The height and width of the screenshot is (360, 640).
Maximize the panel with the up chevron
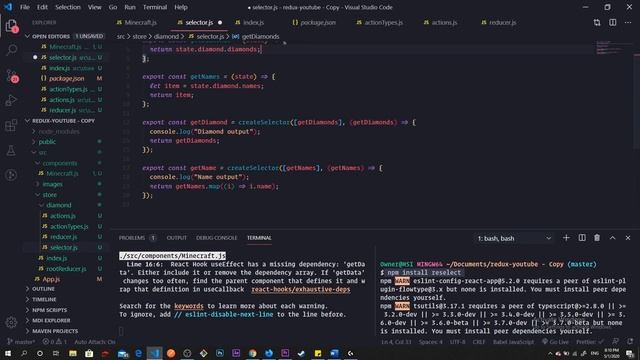click(x=613, y=238)
